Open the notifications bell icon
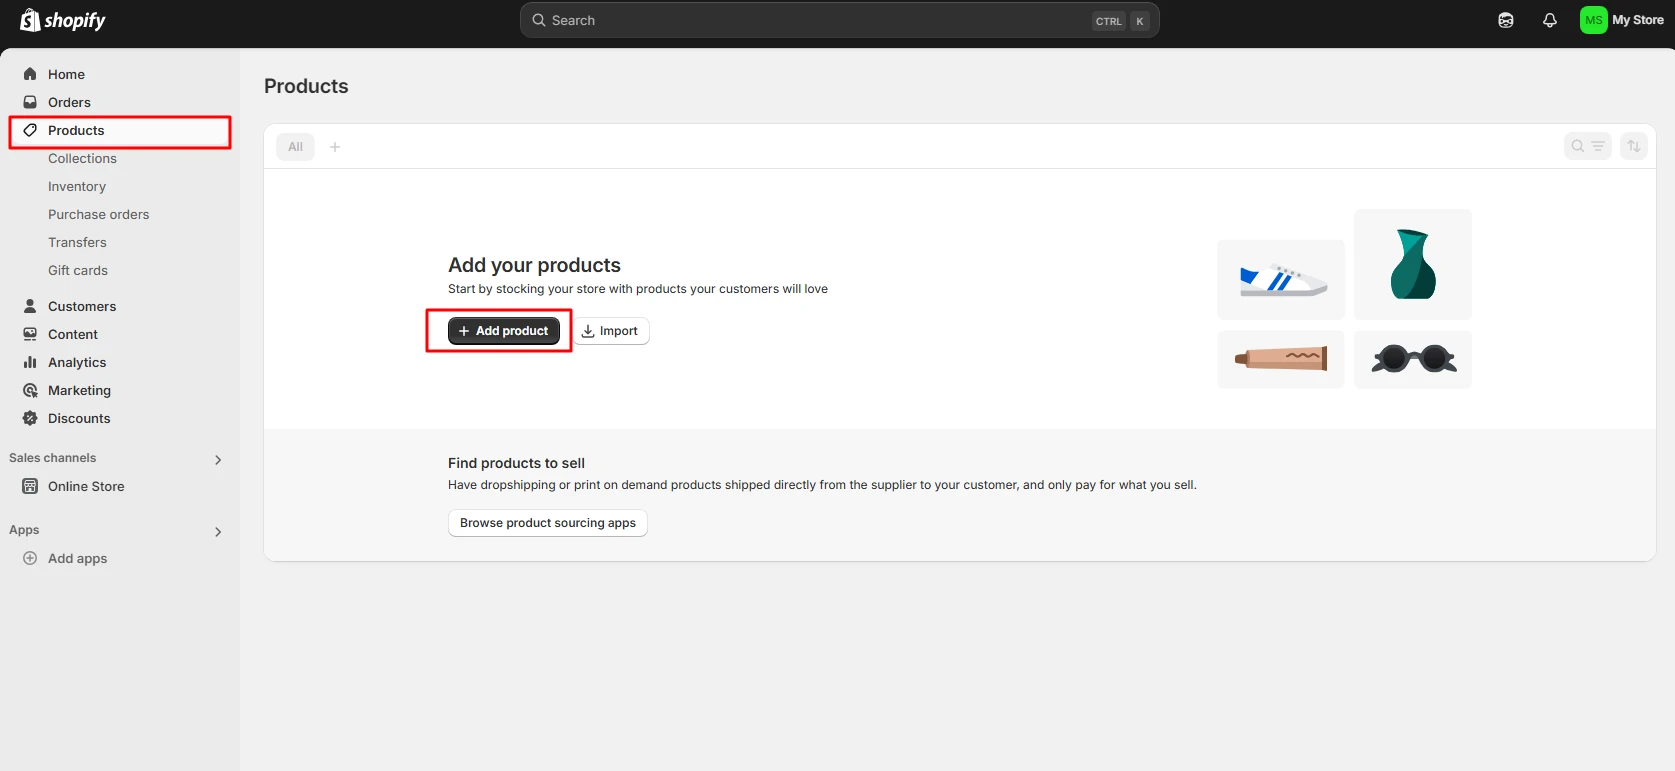The image size is (1675, 771). pos(1549,20)
